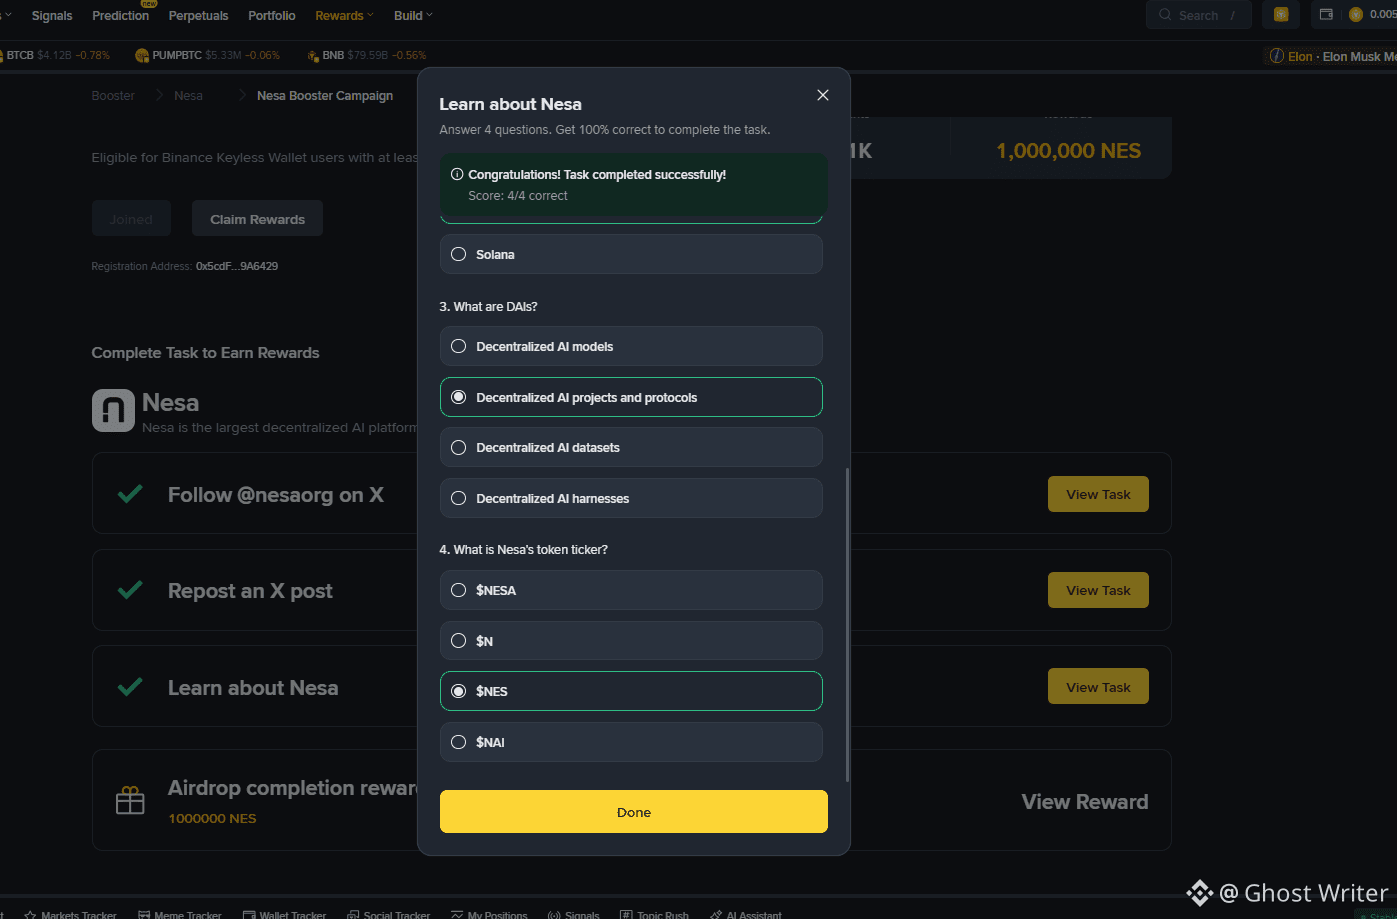Open Social Tracker in the bottom bar

click(x=389, y=914)
